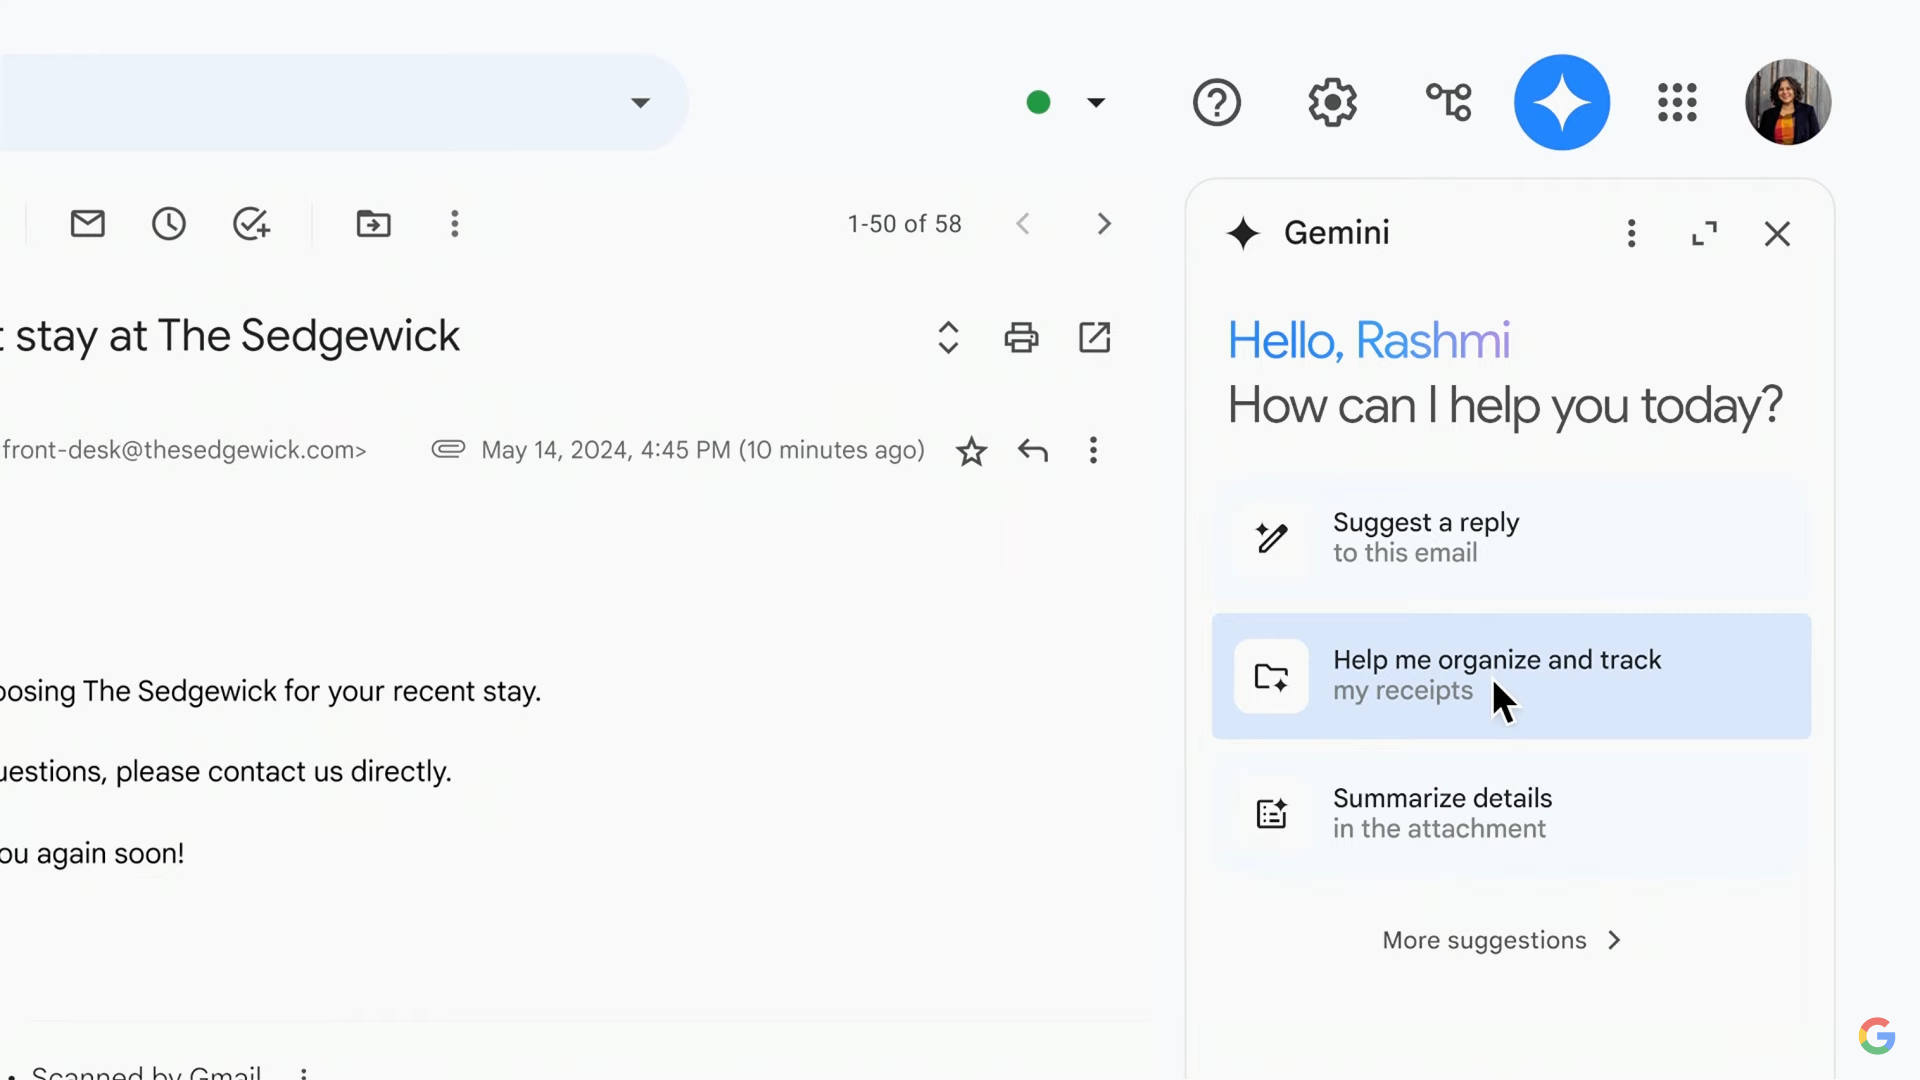This screenshot has height=1080, width=1920.
Task: Open Gmail compose/new email icon
Action: point(88,223)
